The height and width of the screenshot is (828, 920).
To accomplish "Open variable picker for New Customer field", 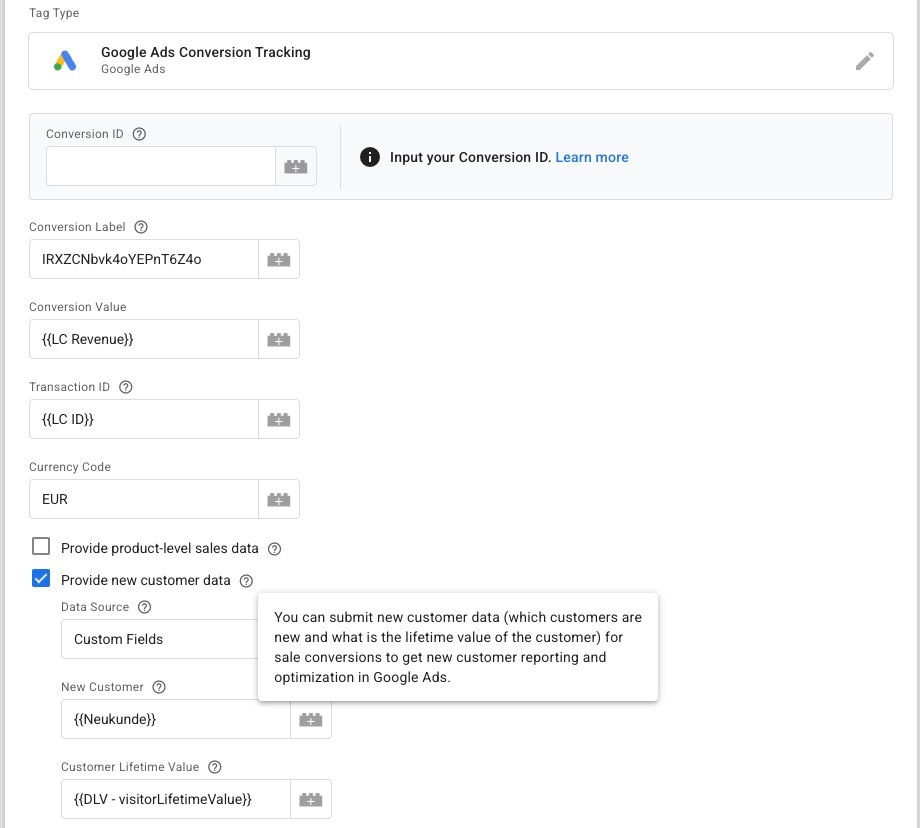I will (311, 719).
